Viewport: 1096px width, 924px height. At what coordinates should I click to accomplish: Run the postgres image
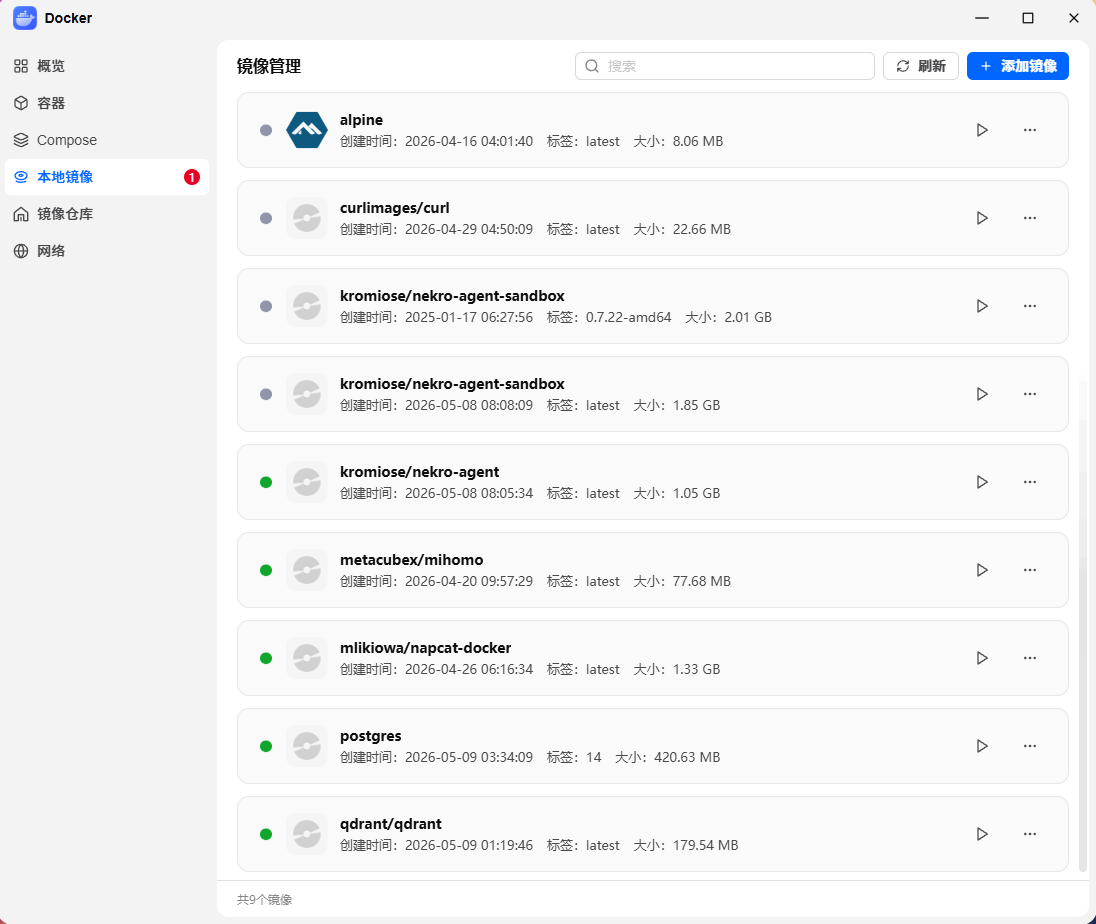tap(982, 746)
